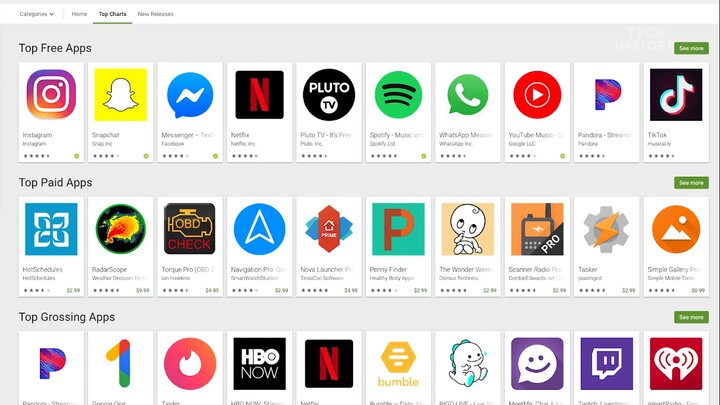Click the HotSchedules title text
The height and width of the screenshot is (405, 720).
[x=43, y=270]
